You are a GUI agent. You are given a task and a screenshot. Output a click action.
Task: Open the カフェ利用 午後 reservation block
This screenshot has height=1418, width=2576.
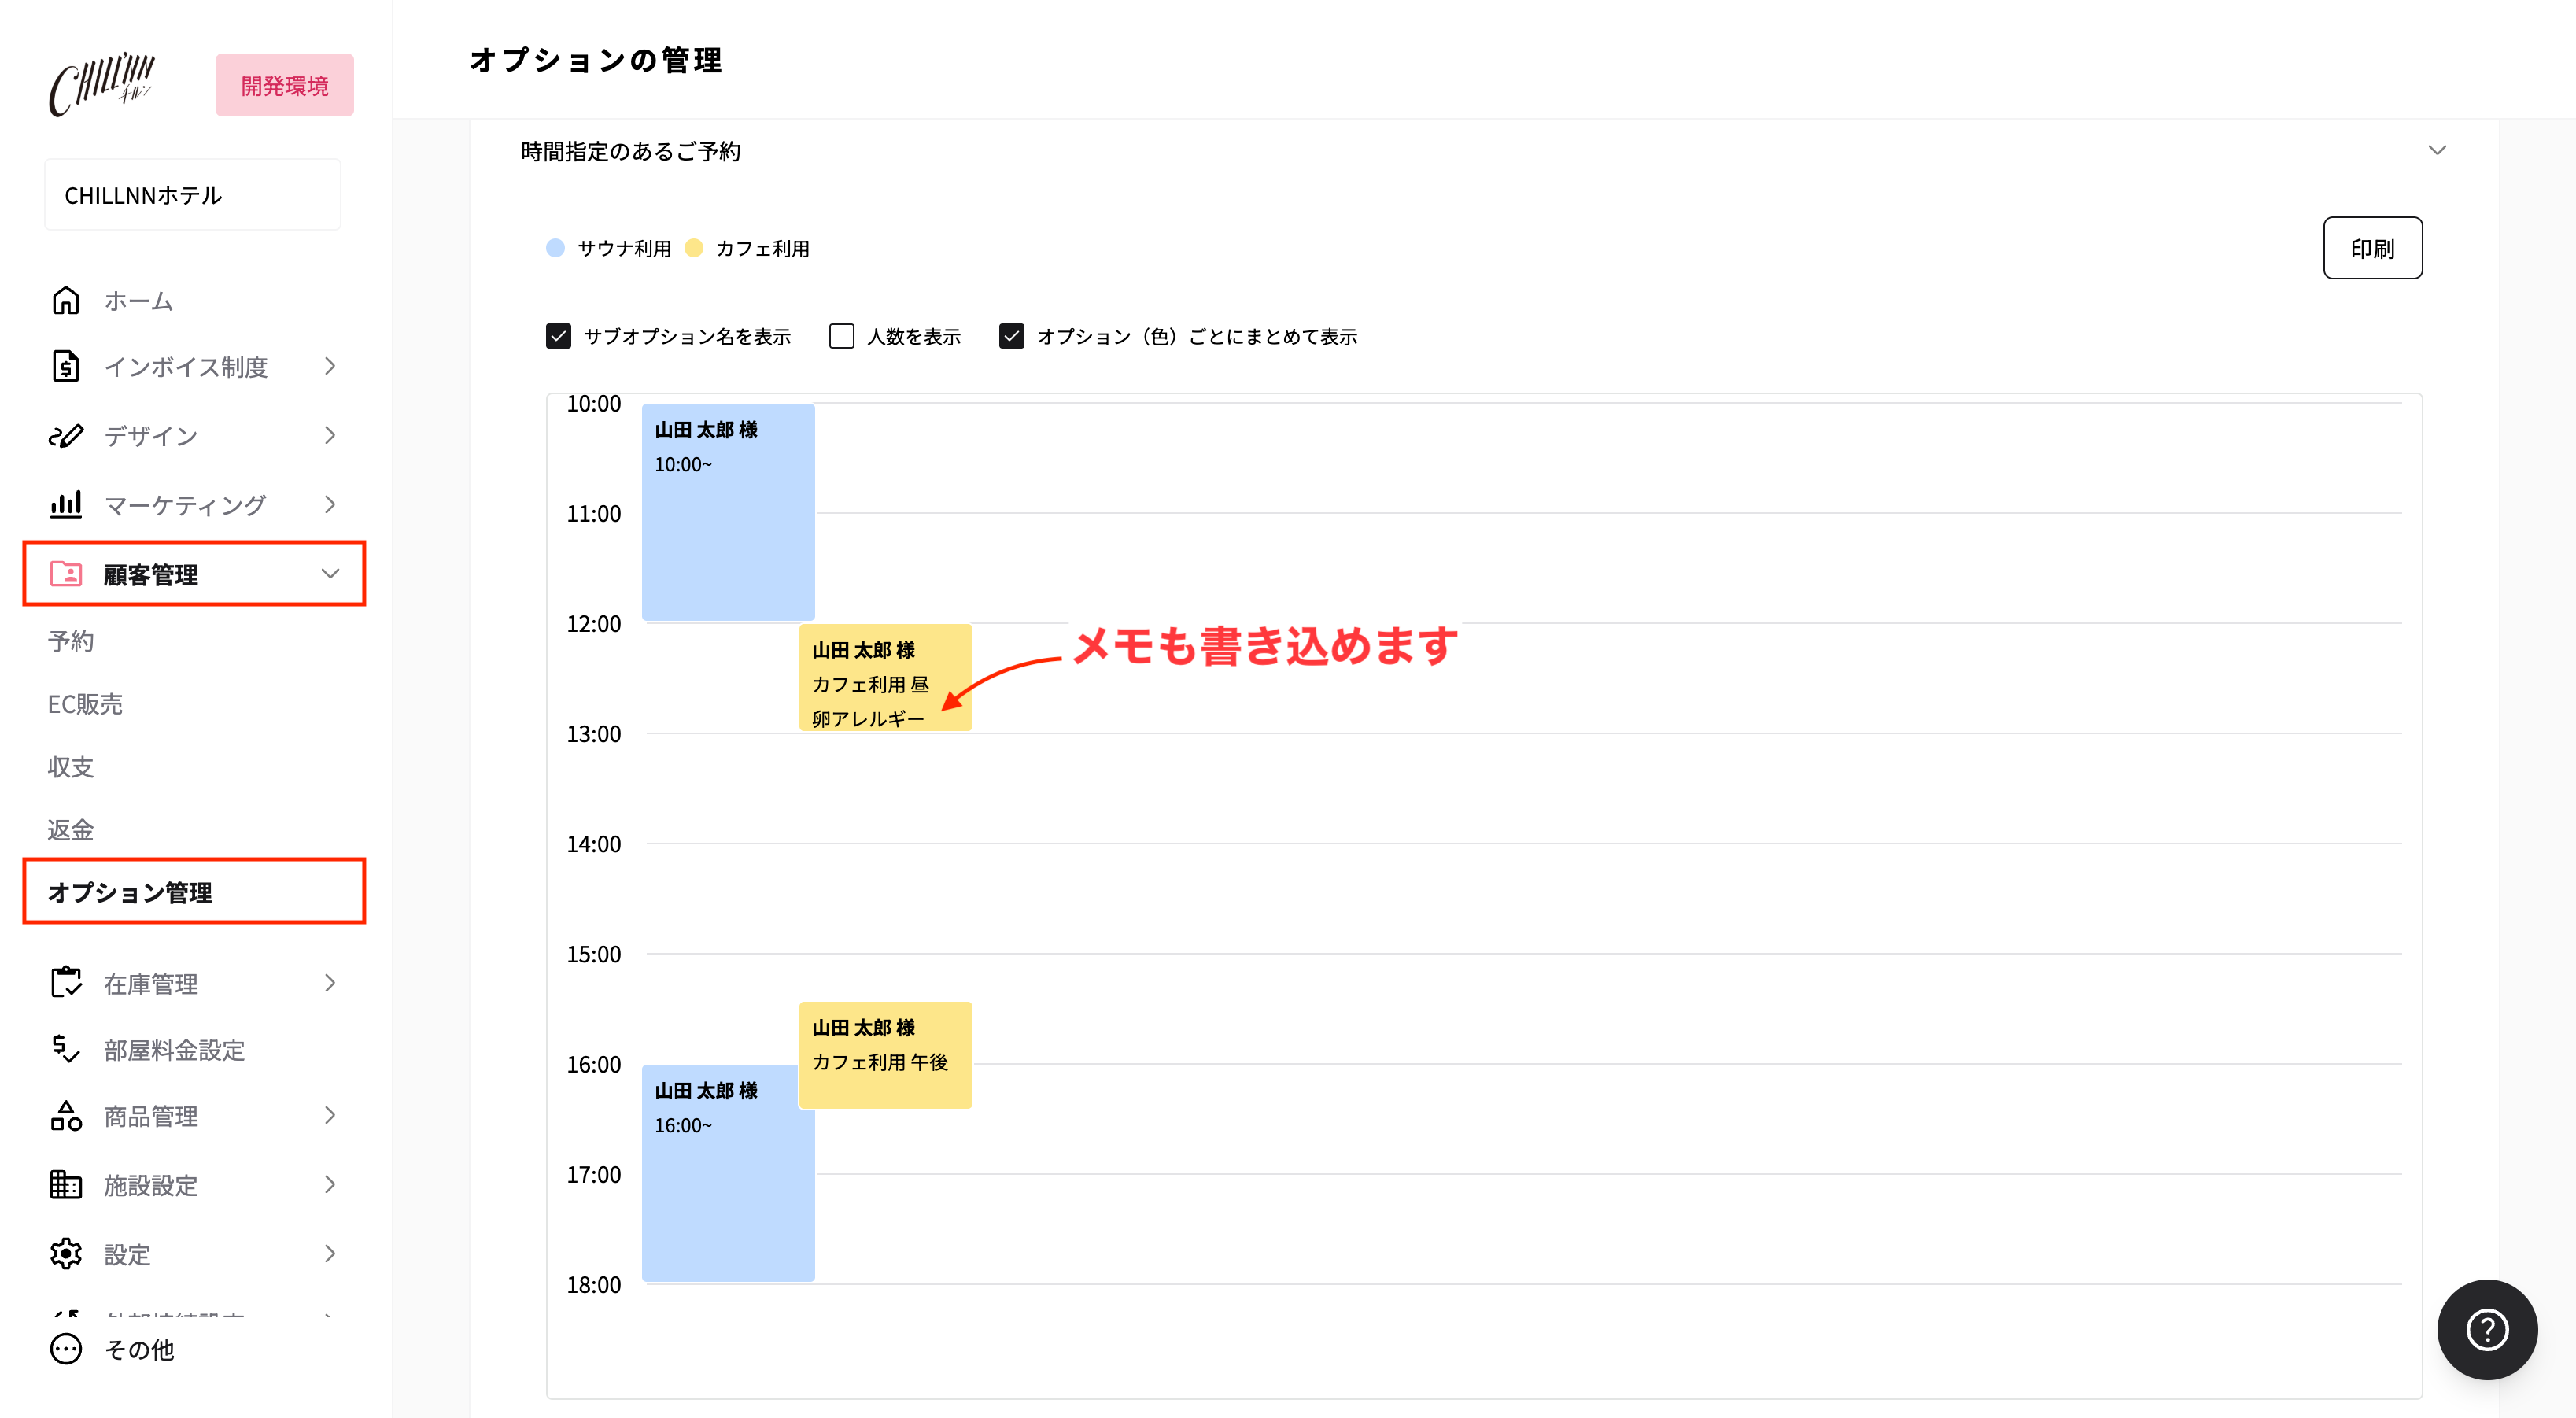(885, 1055)
